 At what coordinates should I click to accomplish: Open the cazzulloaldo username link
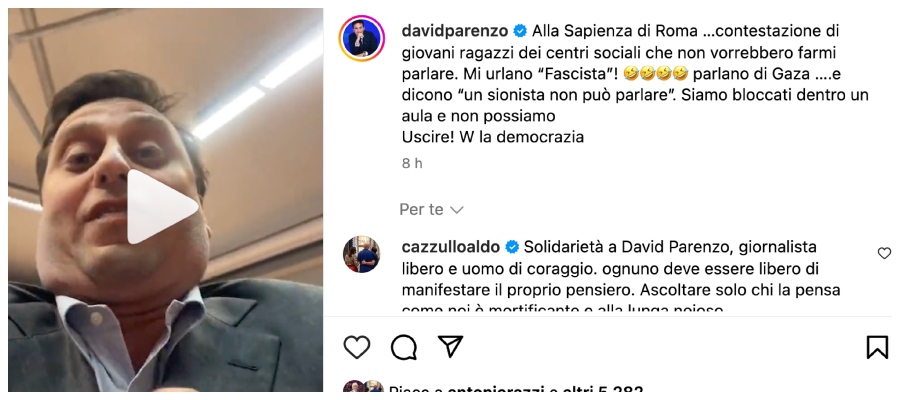tap(451, 247)
